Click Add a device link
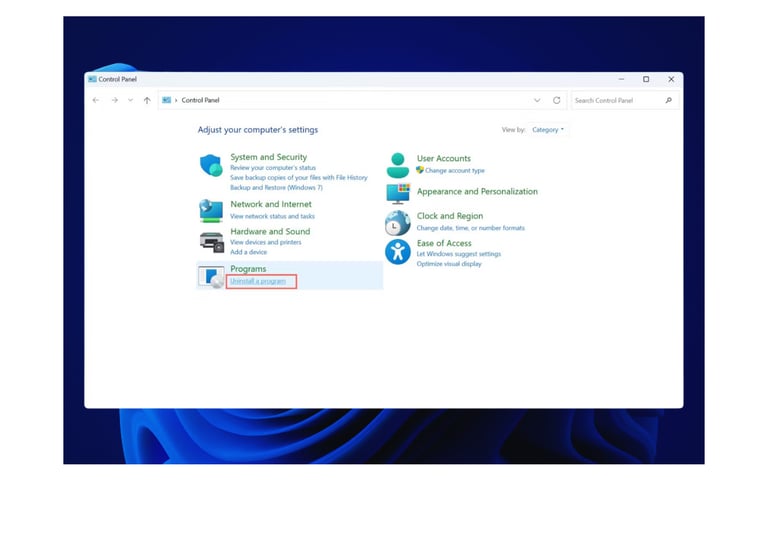Image resolution: width=768 pixels, height=539 pixels. point(248,252)
